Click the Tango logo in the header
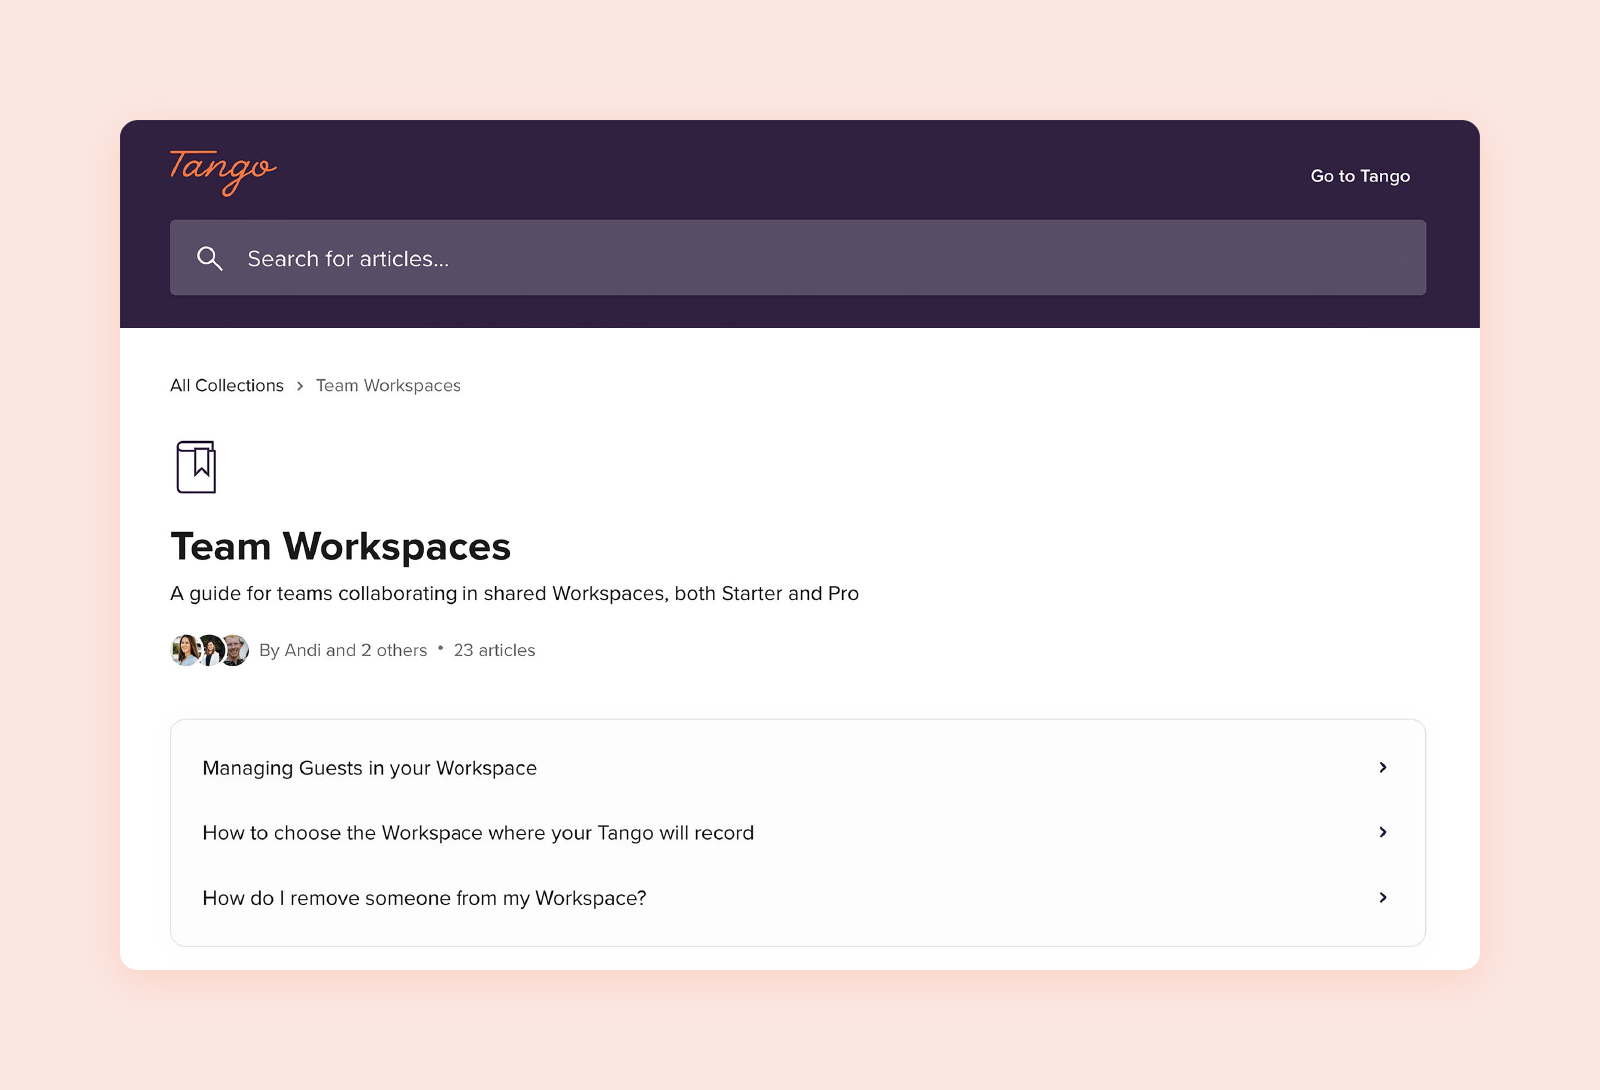 click(x=223, y=172)
